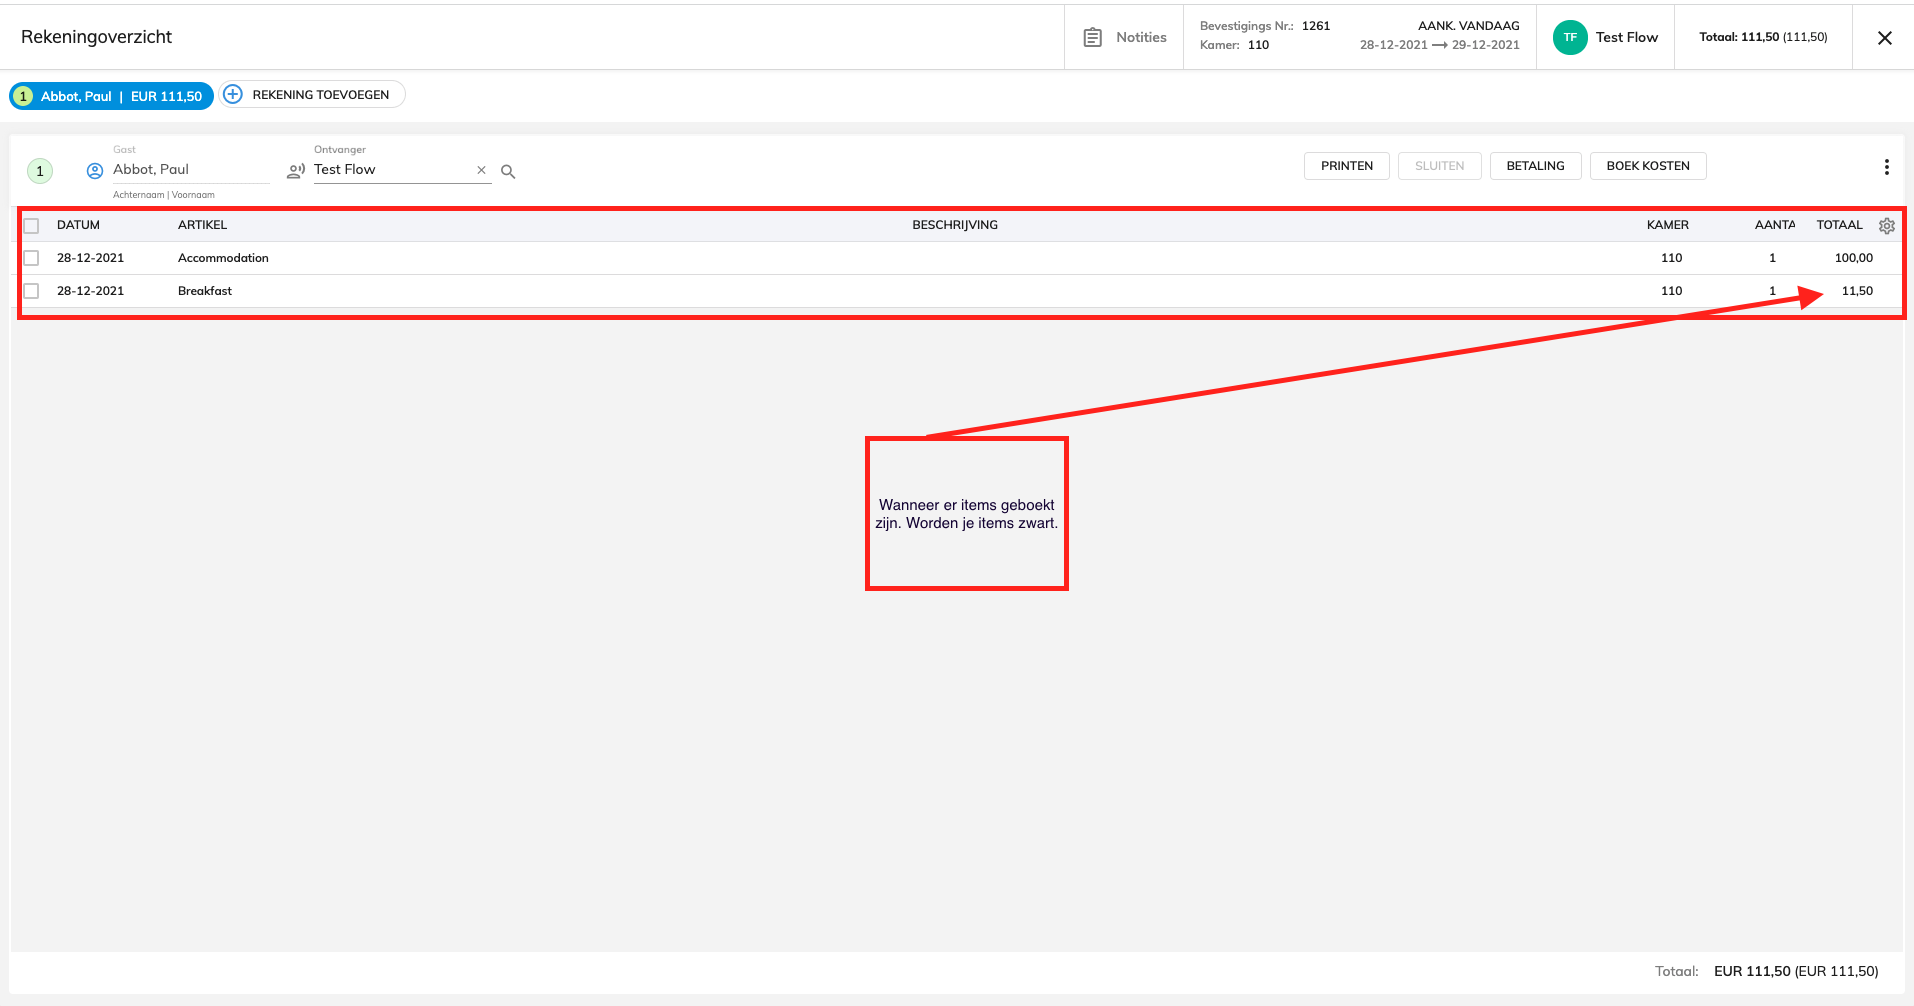The height and width of the screenshot is (1006, 1914).
Task: Click the header Totaal: 111,50 text
Action: point(1763,37)
